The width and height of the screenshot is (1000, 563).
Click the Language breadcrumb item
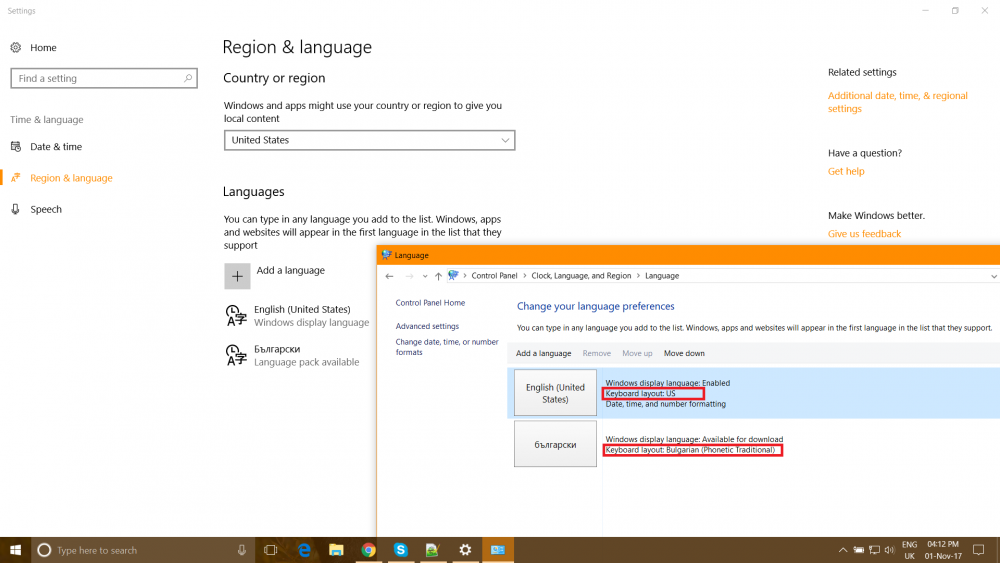pos(662,275)
